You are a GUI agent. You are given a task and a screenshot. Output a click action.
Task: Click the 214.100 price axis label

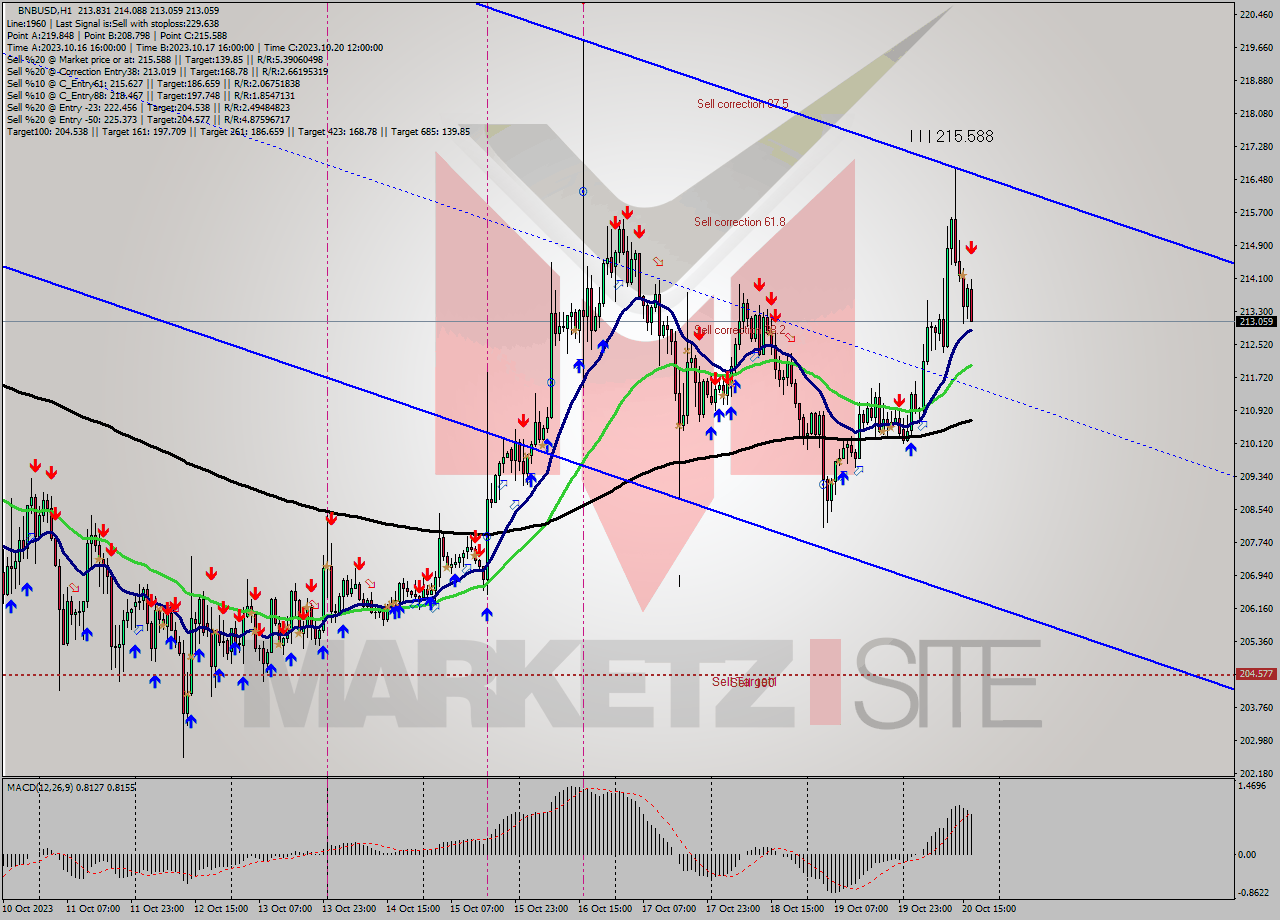coord(1256,279)
